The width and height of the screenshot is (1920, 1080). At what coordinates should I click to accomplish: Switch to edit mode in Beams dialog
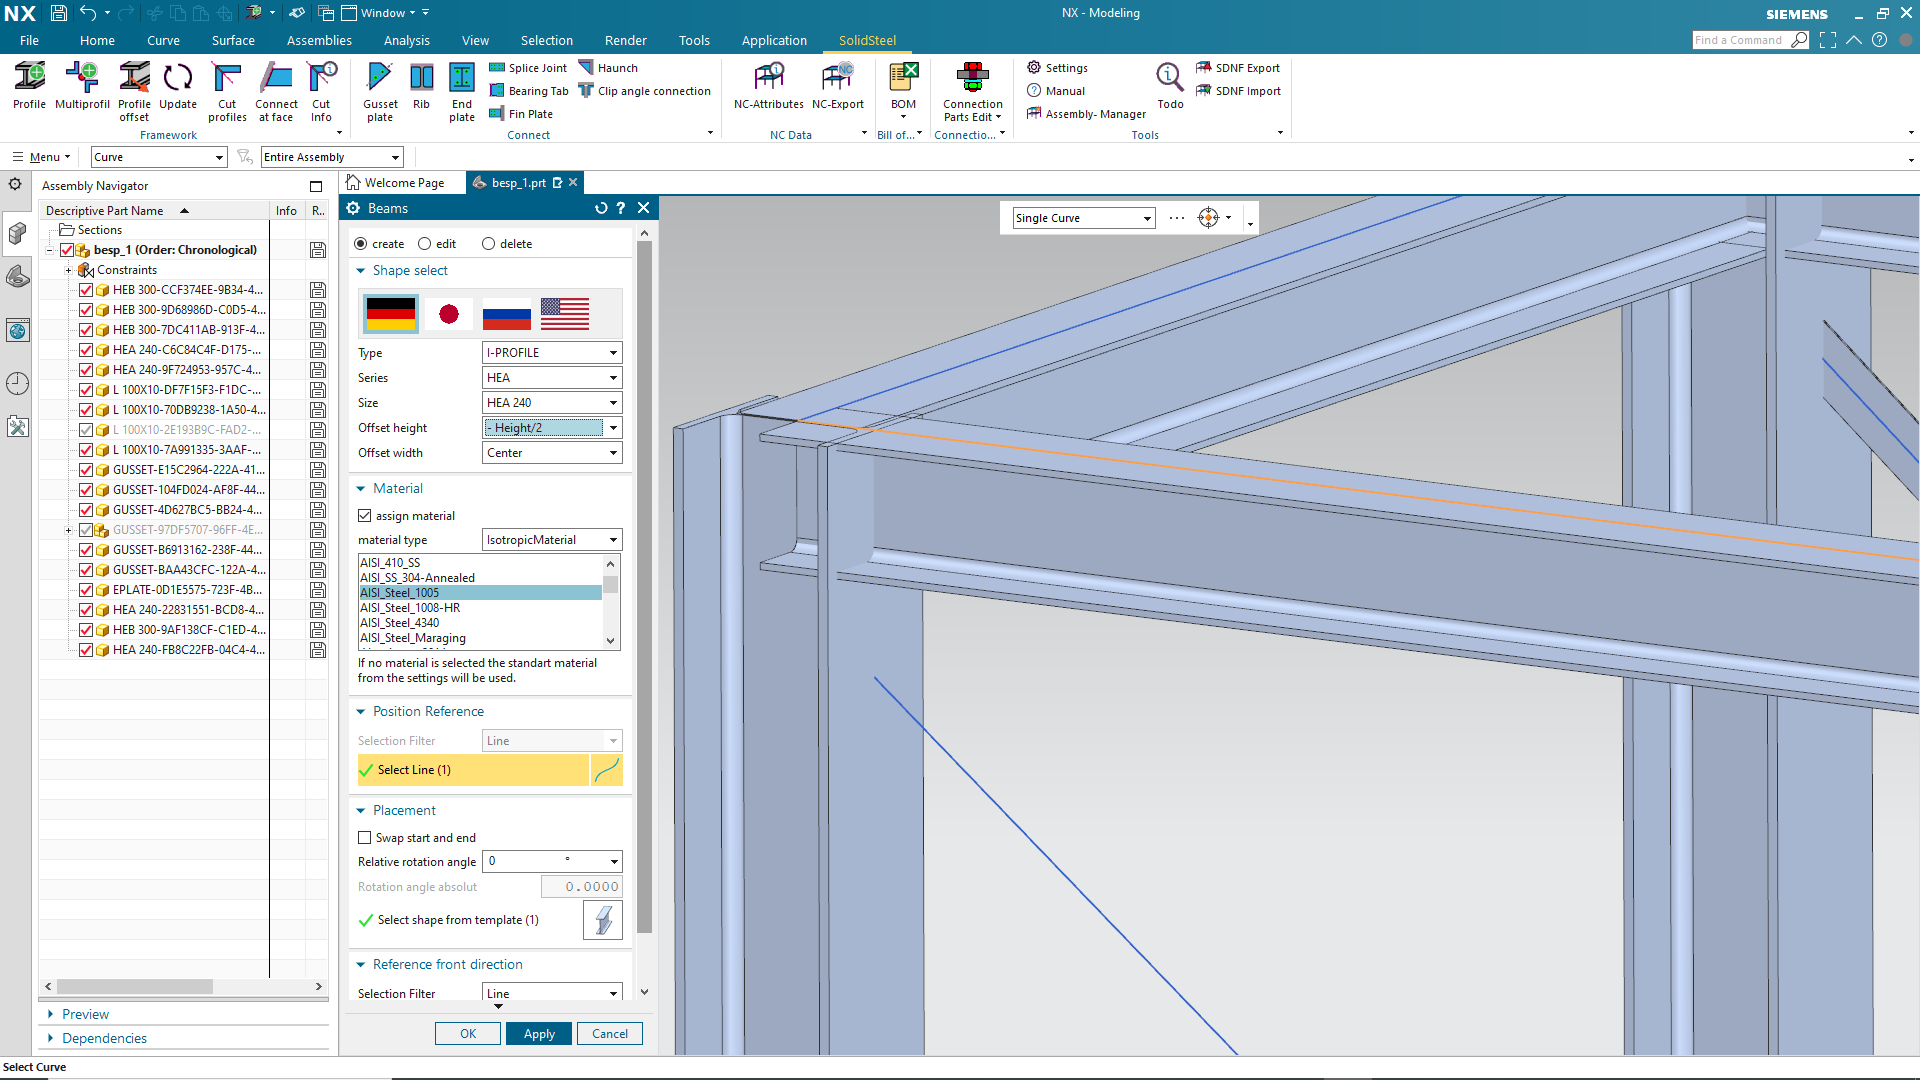(425, 243)
